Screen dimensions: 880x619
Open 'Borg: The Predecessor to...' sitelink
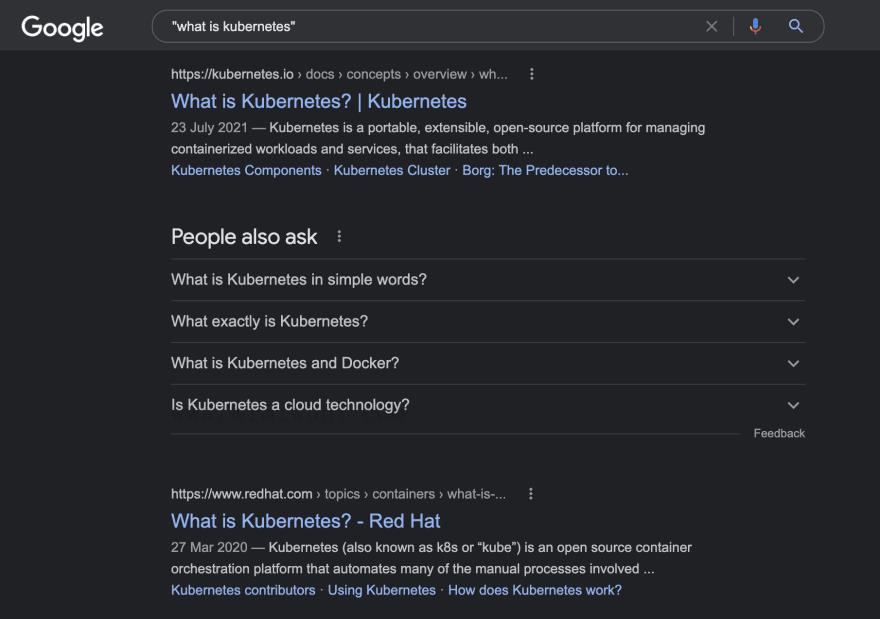pos(545,171)
